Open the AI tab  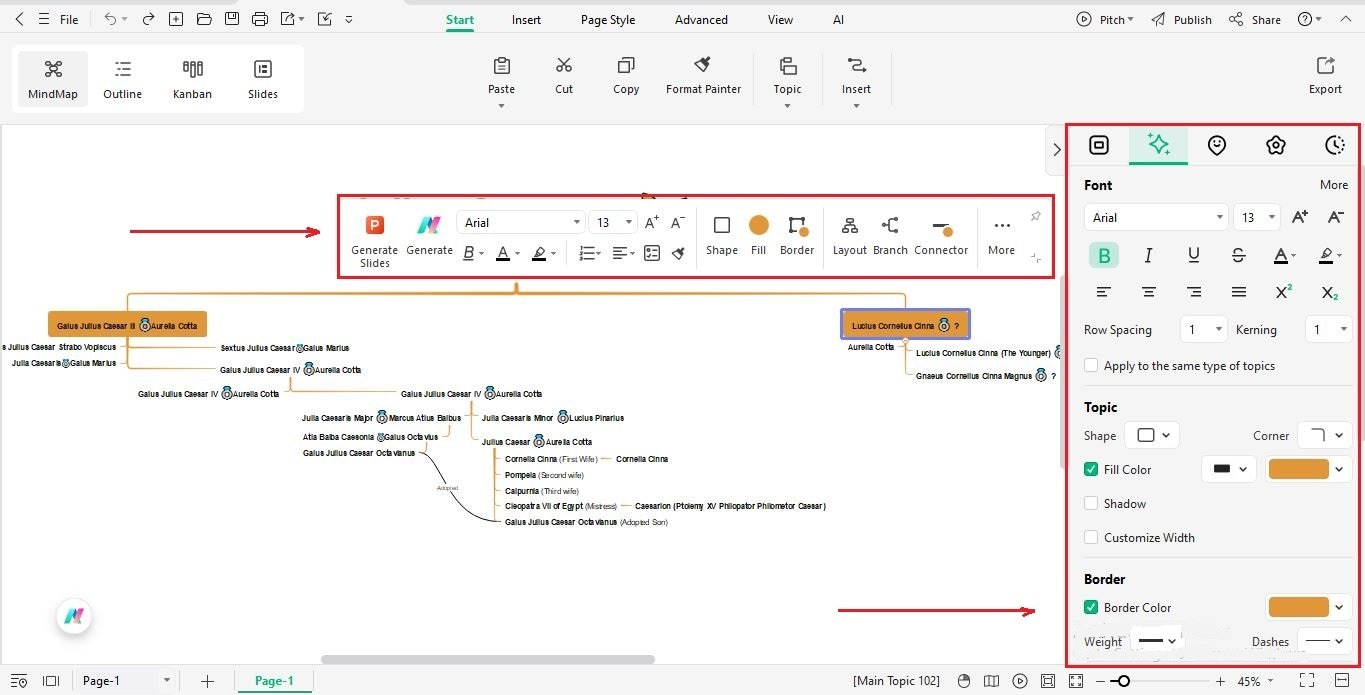[838, 19]
